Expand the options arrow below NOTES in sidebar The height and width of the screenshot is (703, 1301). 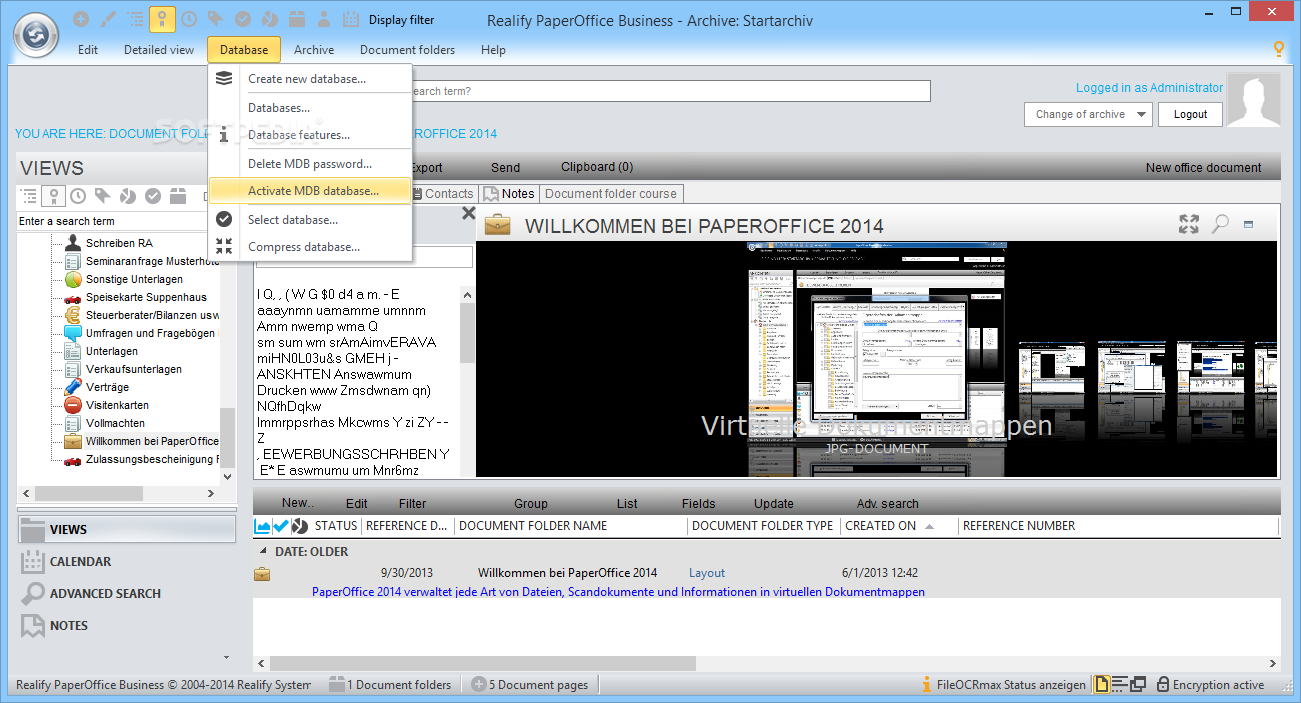227,657
